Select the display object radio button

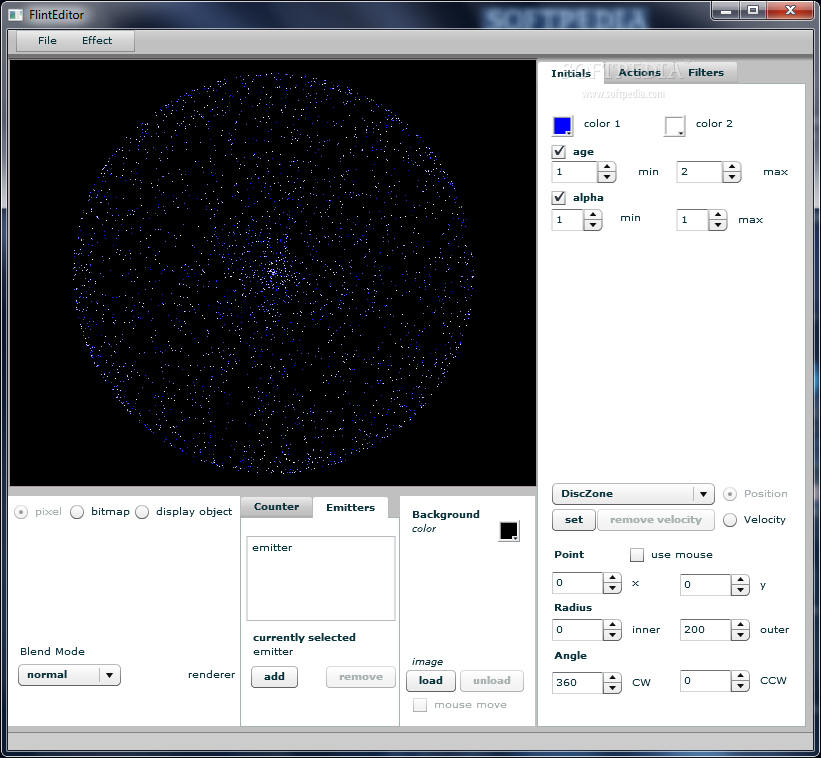click(142, 512)
